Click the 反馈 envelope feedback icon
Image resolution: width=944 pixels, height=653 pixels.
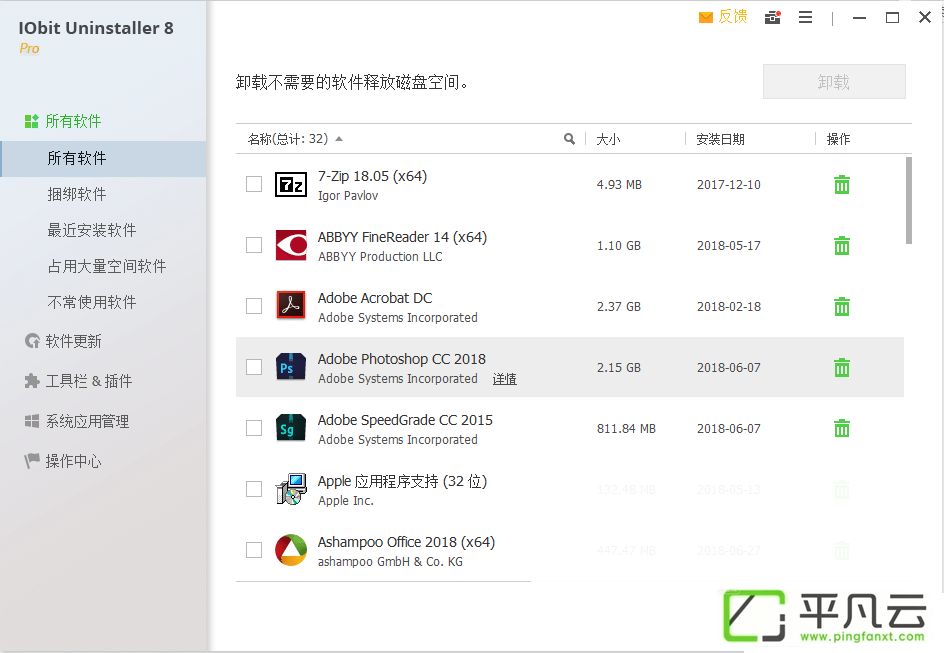coord(706,17)
